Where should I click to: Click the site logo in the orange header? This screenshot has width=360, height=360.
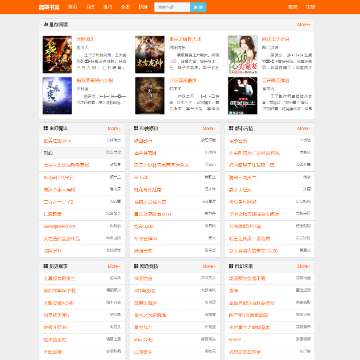coord(49,7)
